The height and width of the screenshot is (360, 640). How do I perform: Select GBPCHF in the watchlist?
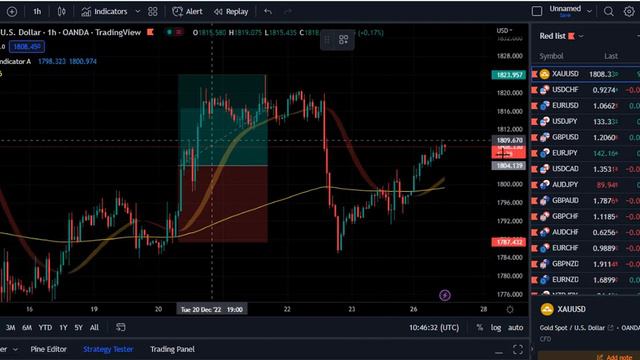[586, 216]
